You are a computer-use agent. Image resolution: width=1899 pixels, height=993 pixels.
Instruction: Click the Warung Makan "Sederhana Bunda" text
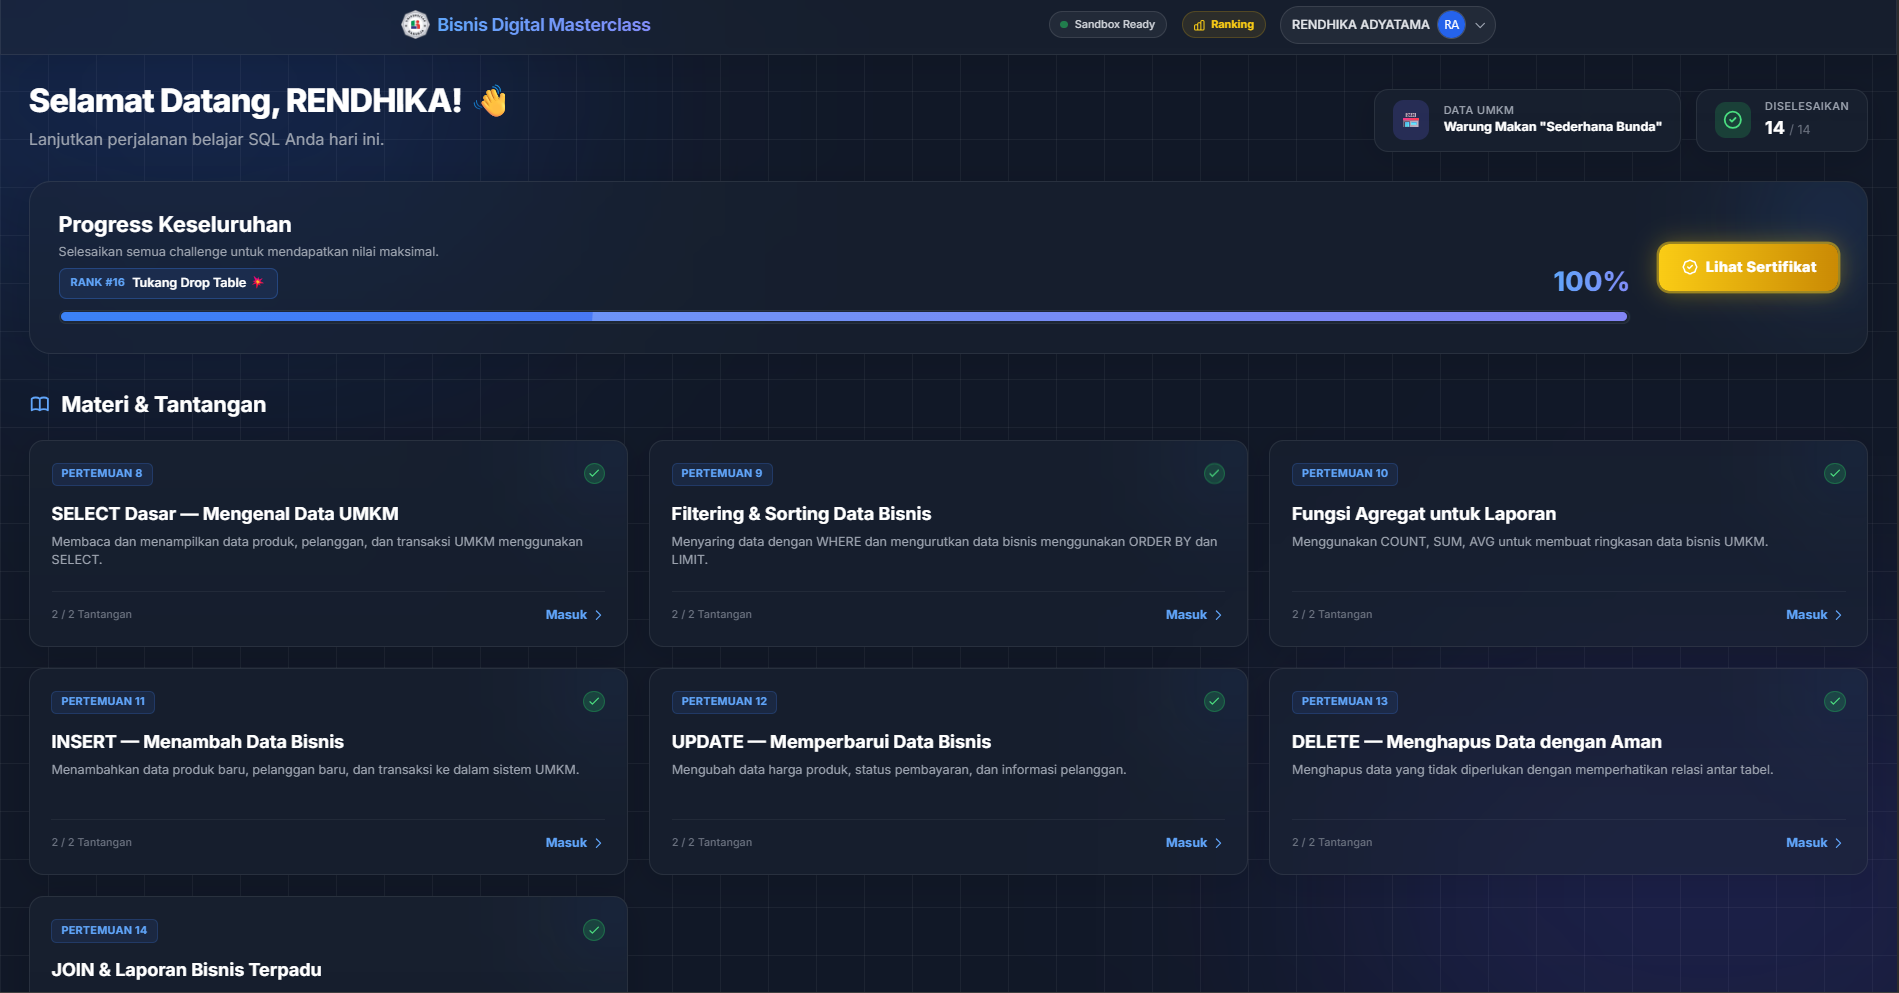(1552, 127)
